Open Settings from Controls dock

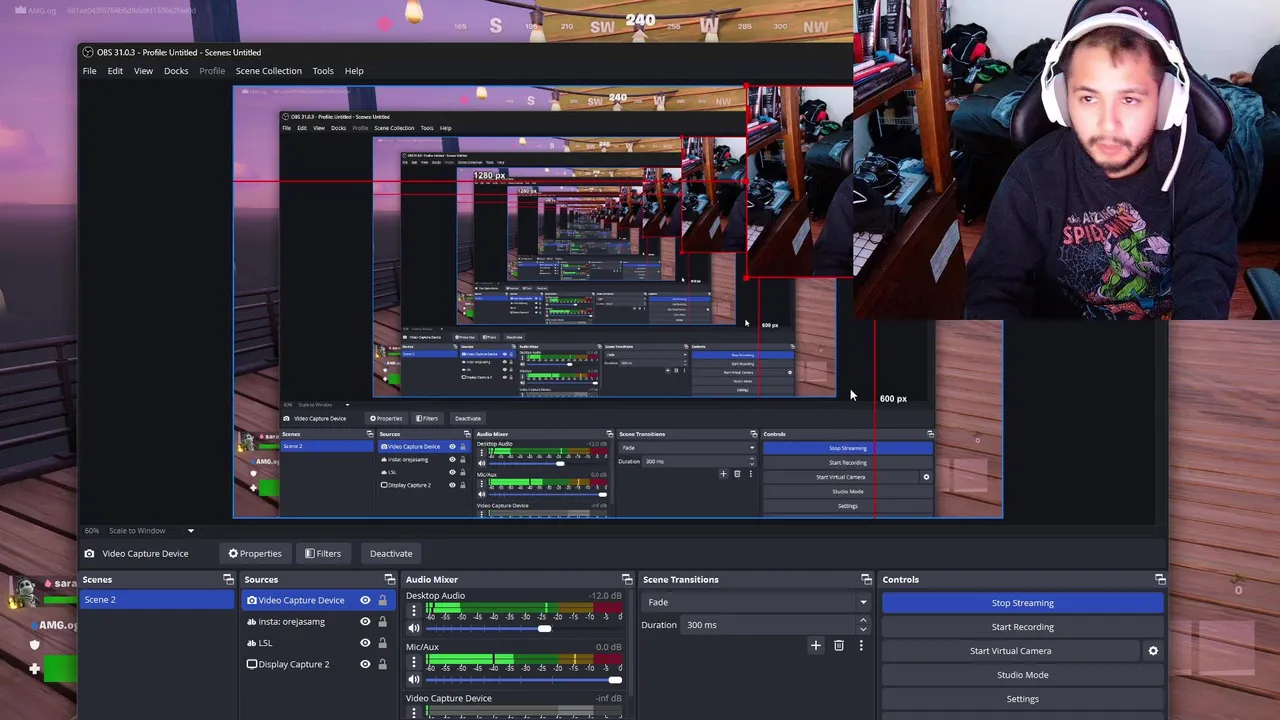tap(1023, 699)
